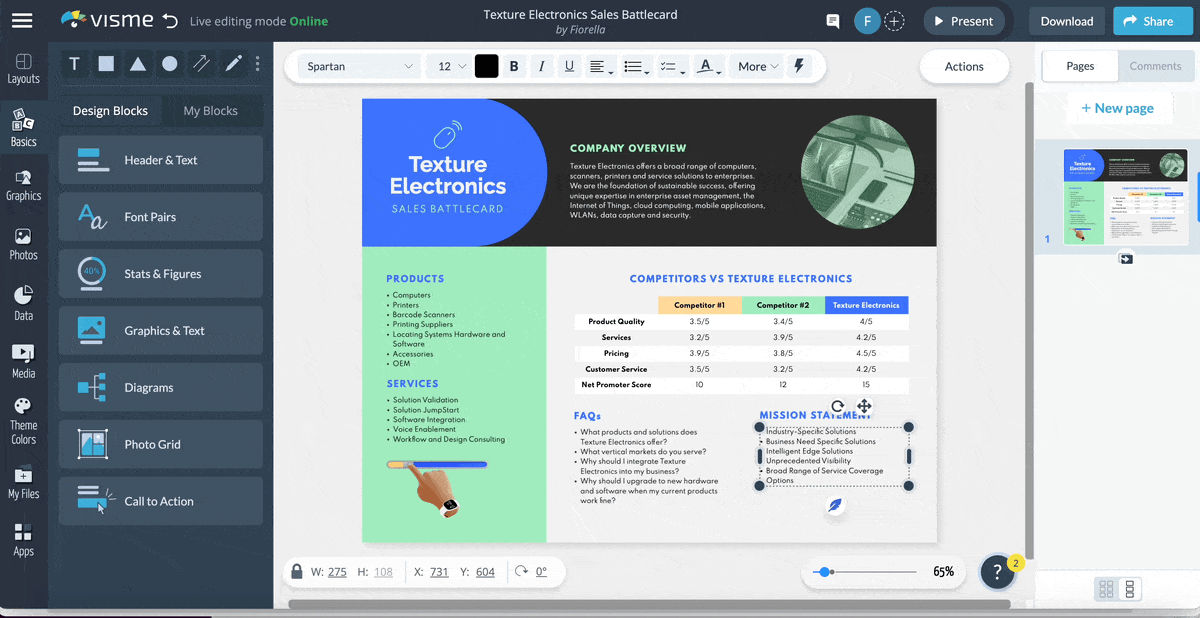
Task: Toggle bold formatting
Action: tap(514, 66)
